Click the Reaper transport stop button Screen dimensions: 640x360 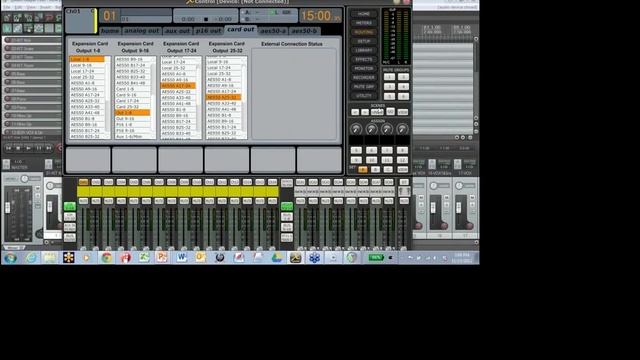(18, 148)
